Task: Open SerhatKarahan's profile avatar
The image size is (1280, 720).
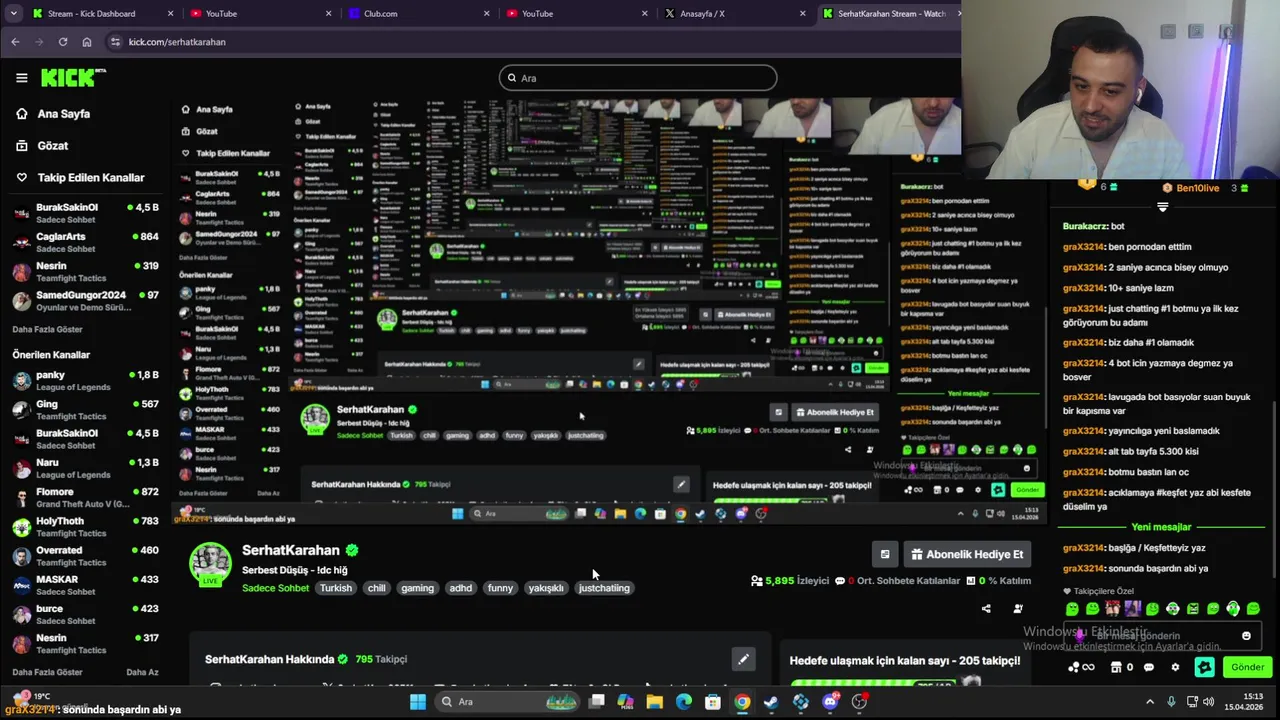Action: tap(211, 564)
